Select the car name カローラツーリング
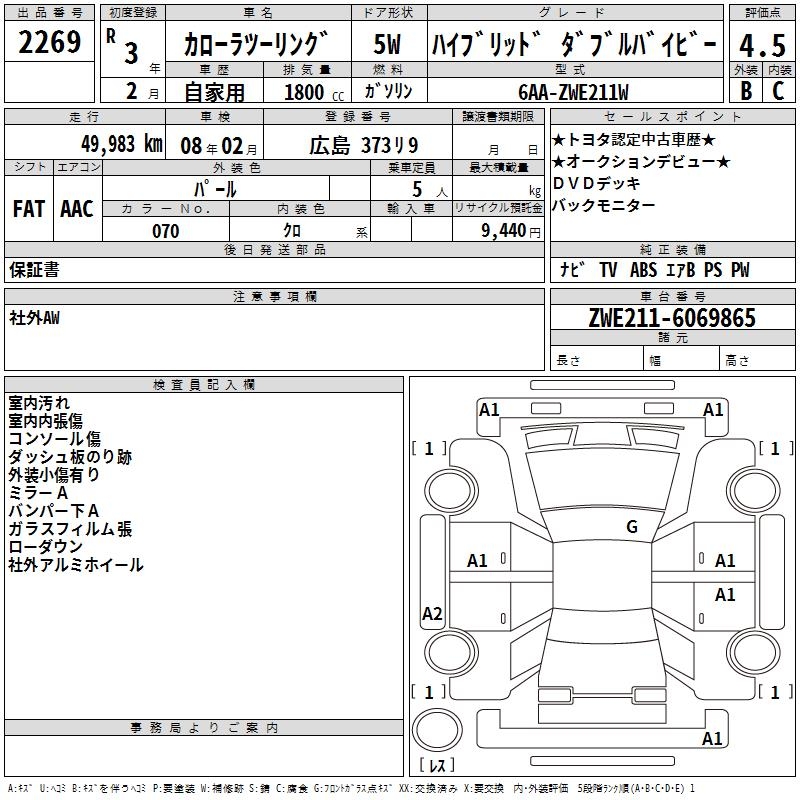The width and height of the screenshot is (800, 800). click(x=256, y=44)
